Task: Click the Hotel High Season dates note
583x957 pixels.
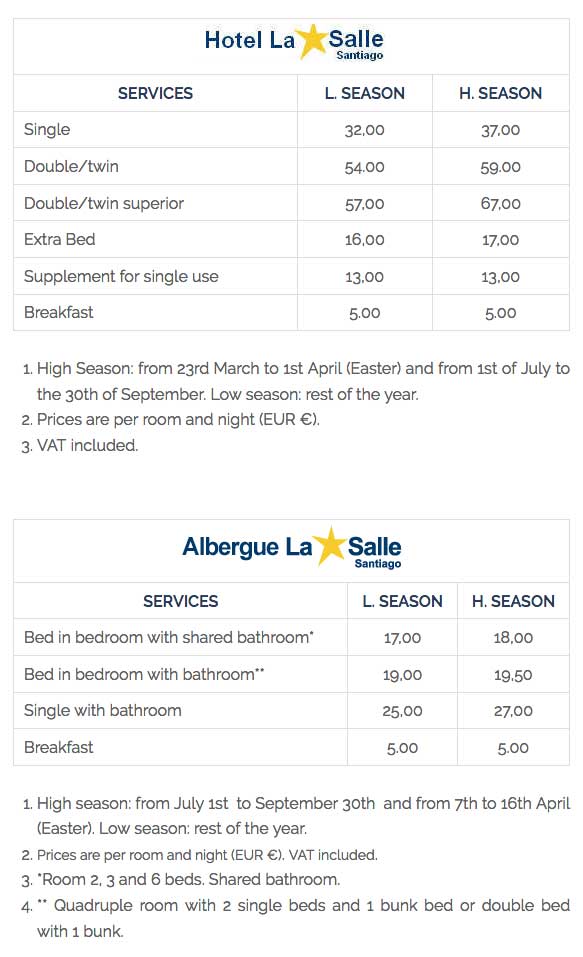Action: click(297, 381)
